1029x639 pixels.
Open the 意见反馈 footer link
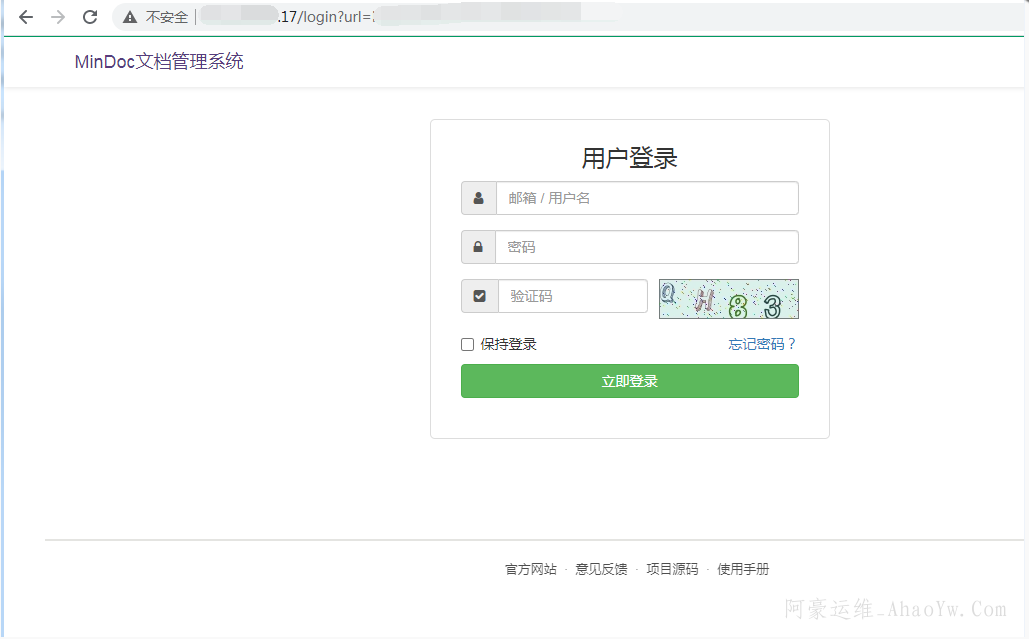point(601,570)
